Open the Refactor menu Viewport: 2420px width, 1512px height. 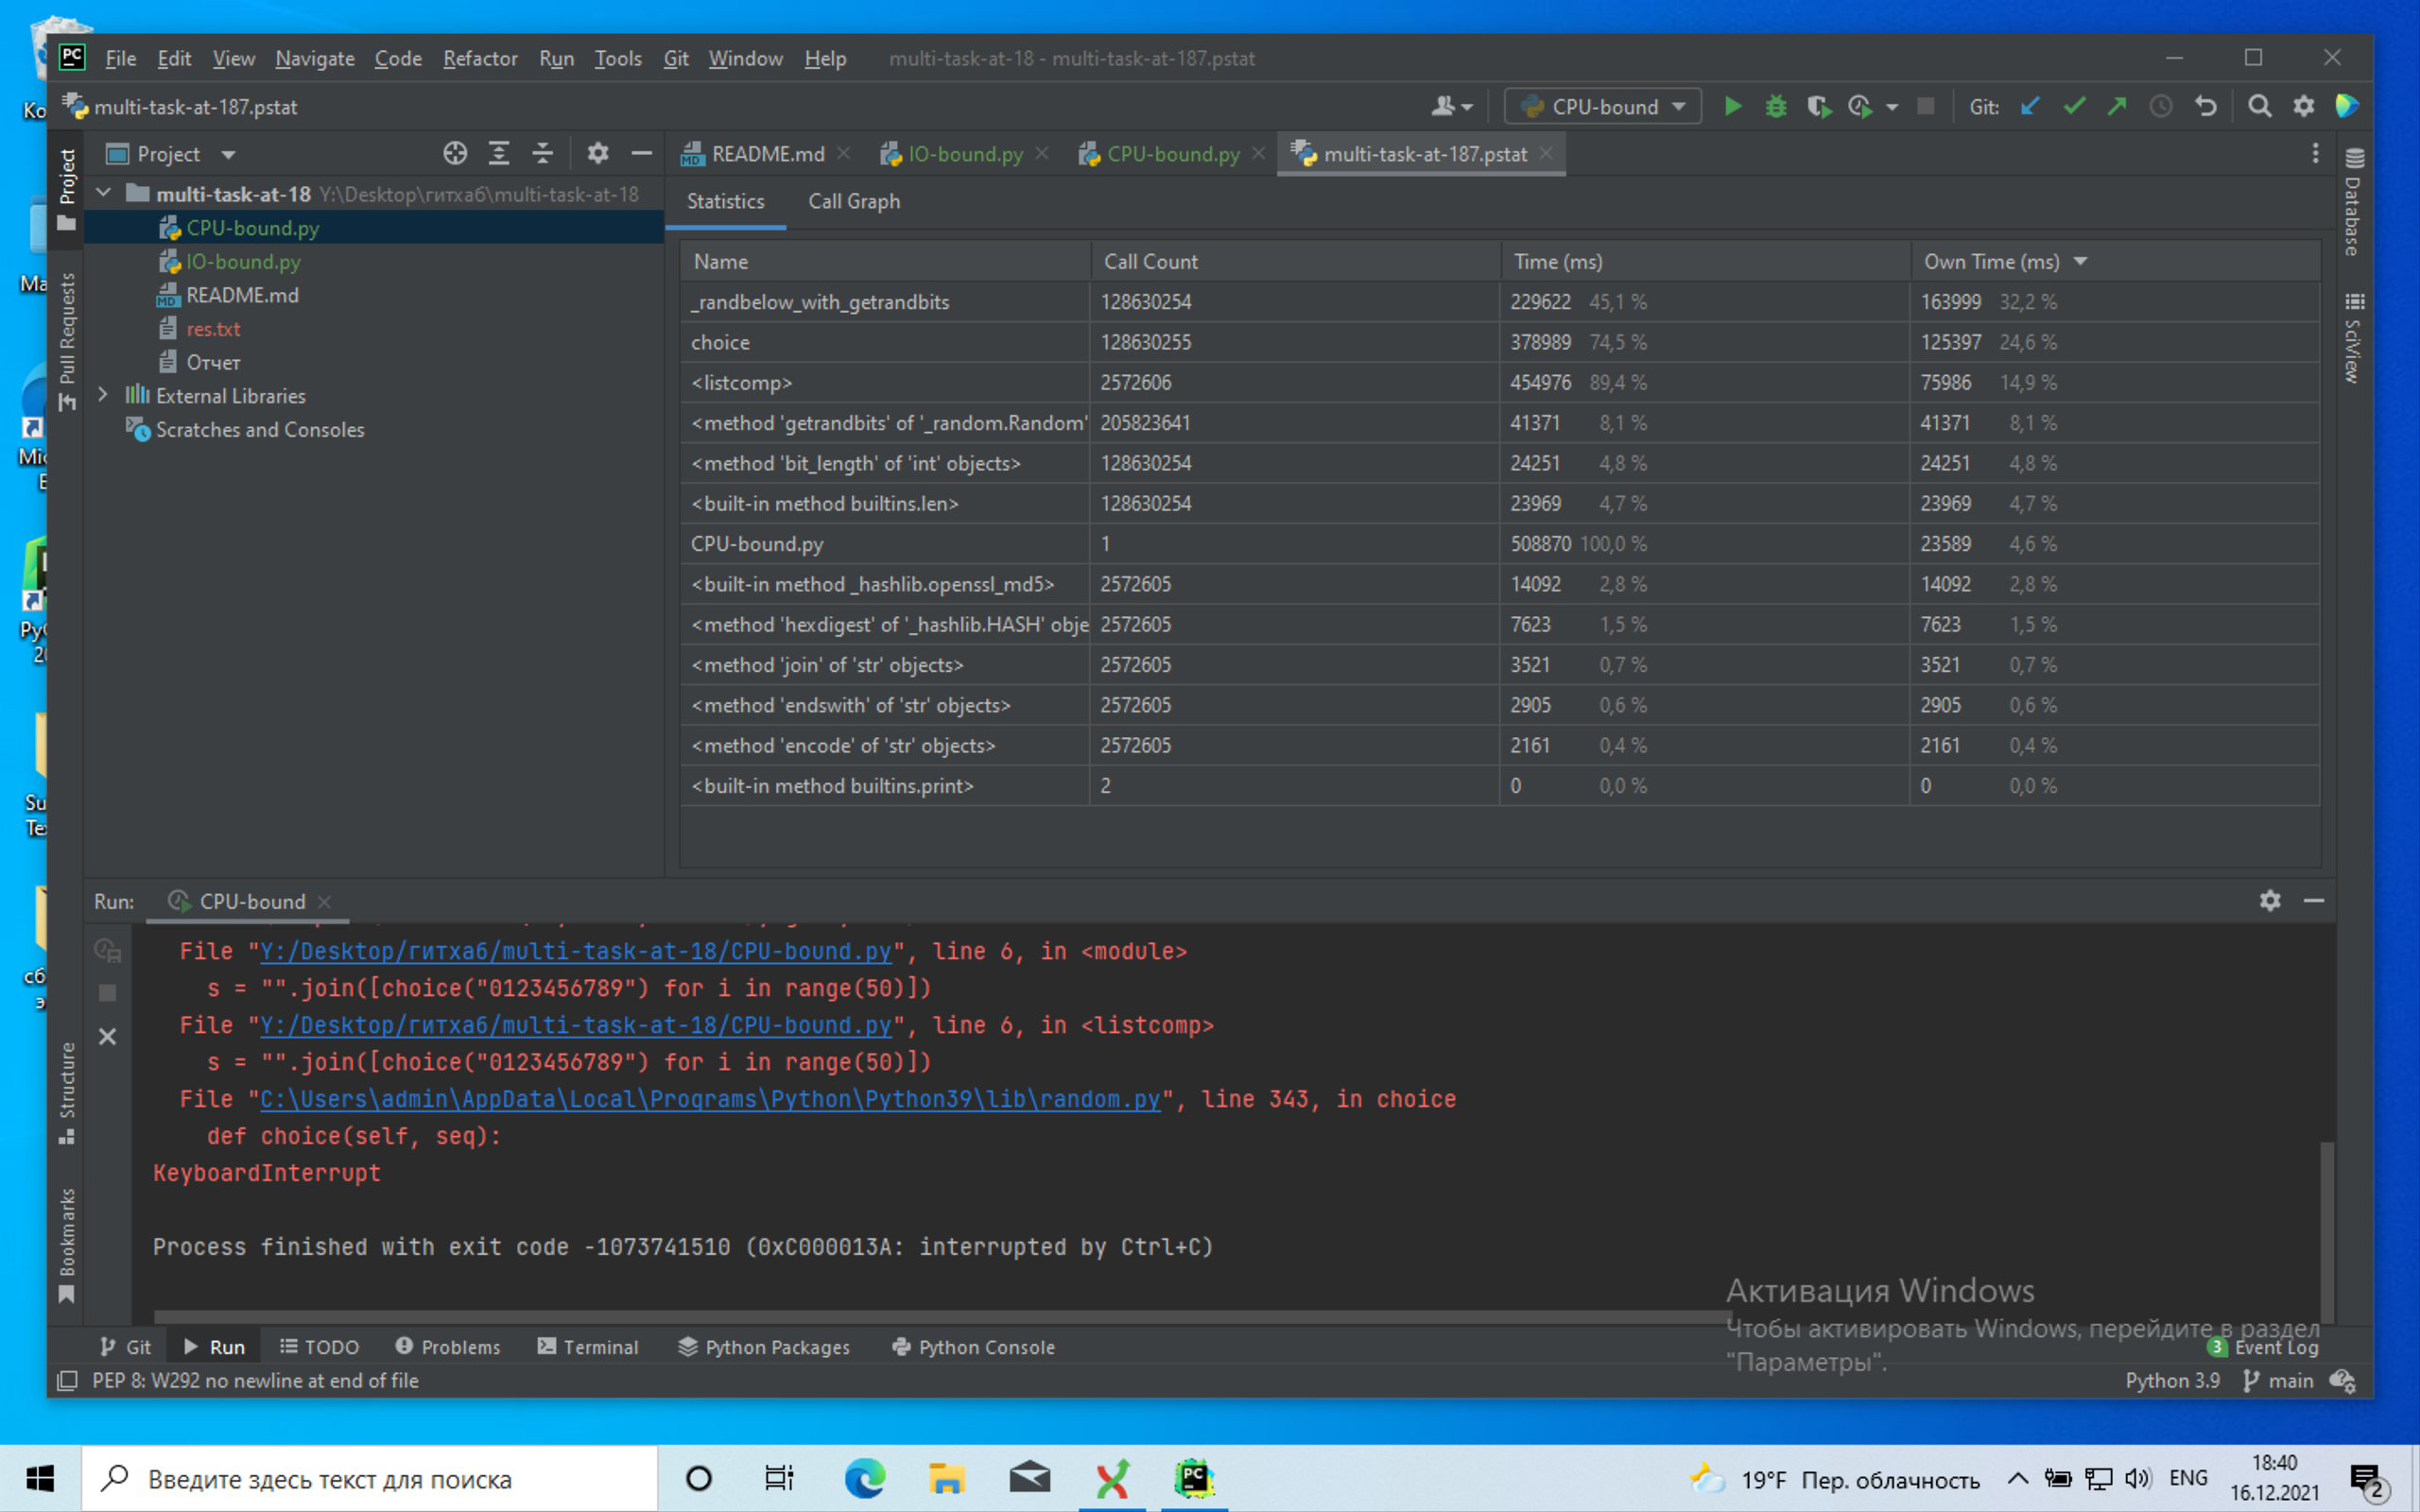480,58
